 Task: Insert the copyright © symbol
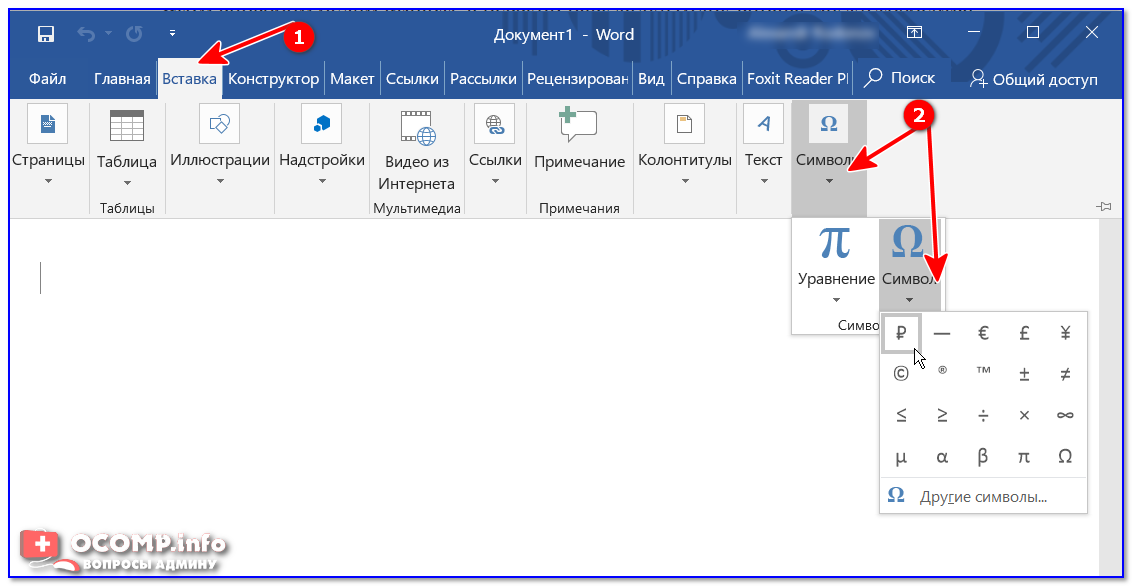point(900,374)
